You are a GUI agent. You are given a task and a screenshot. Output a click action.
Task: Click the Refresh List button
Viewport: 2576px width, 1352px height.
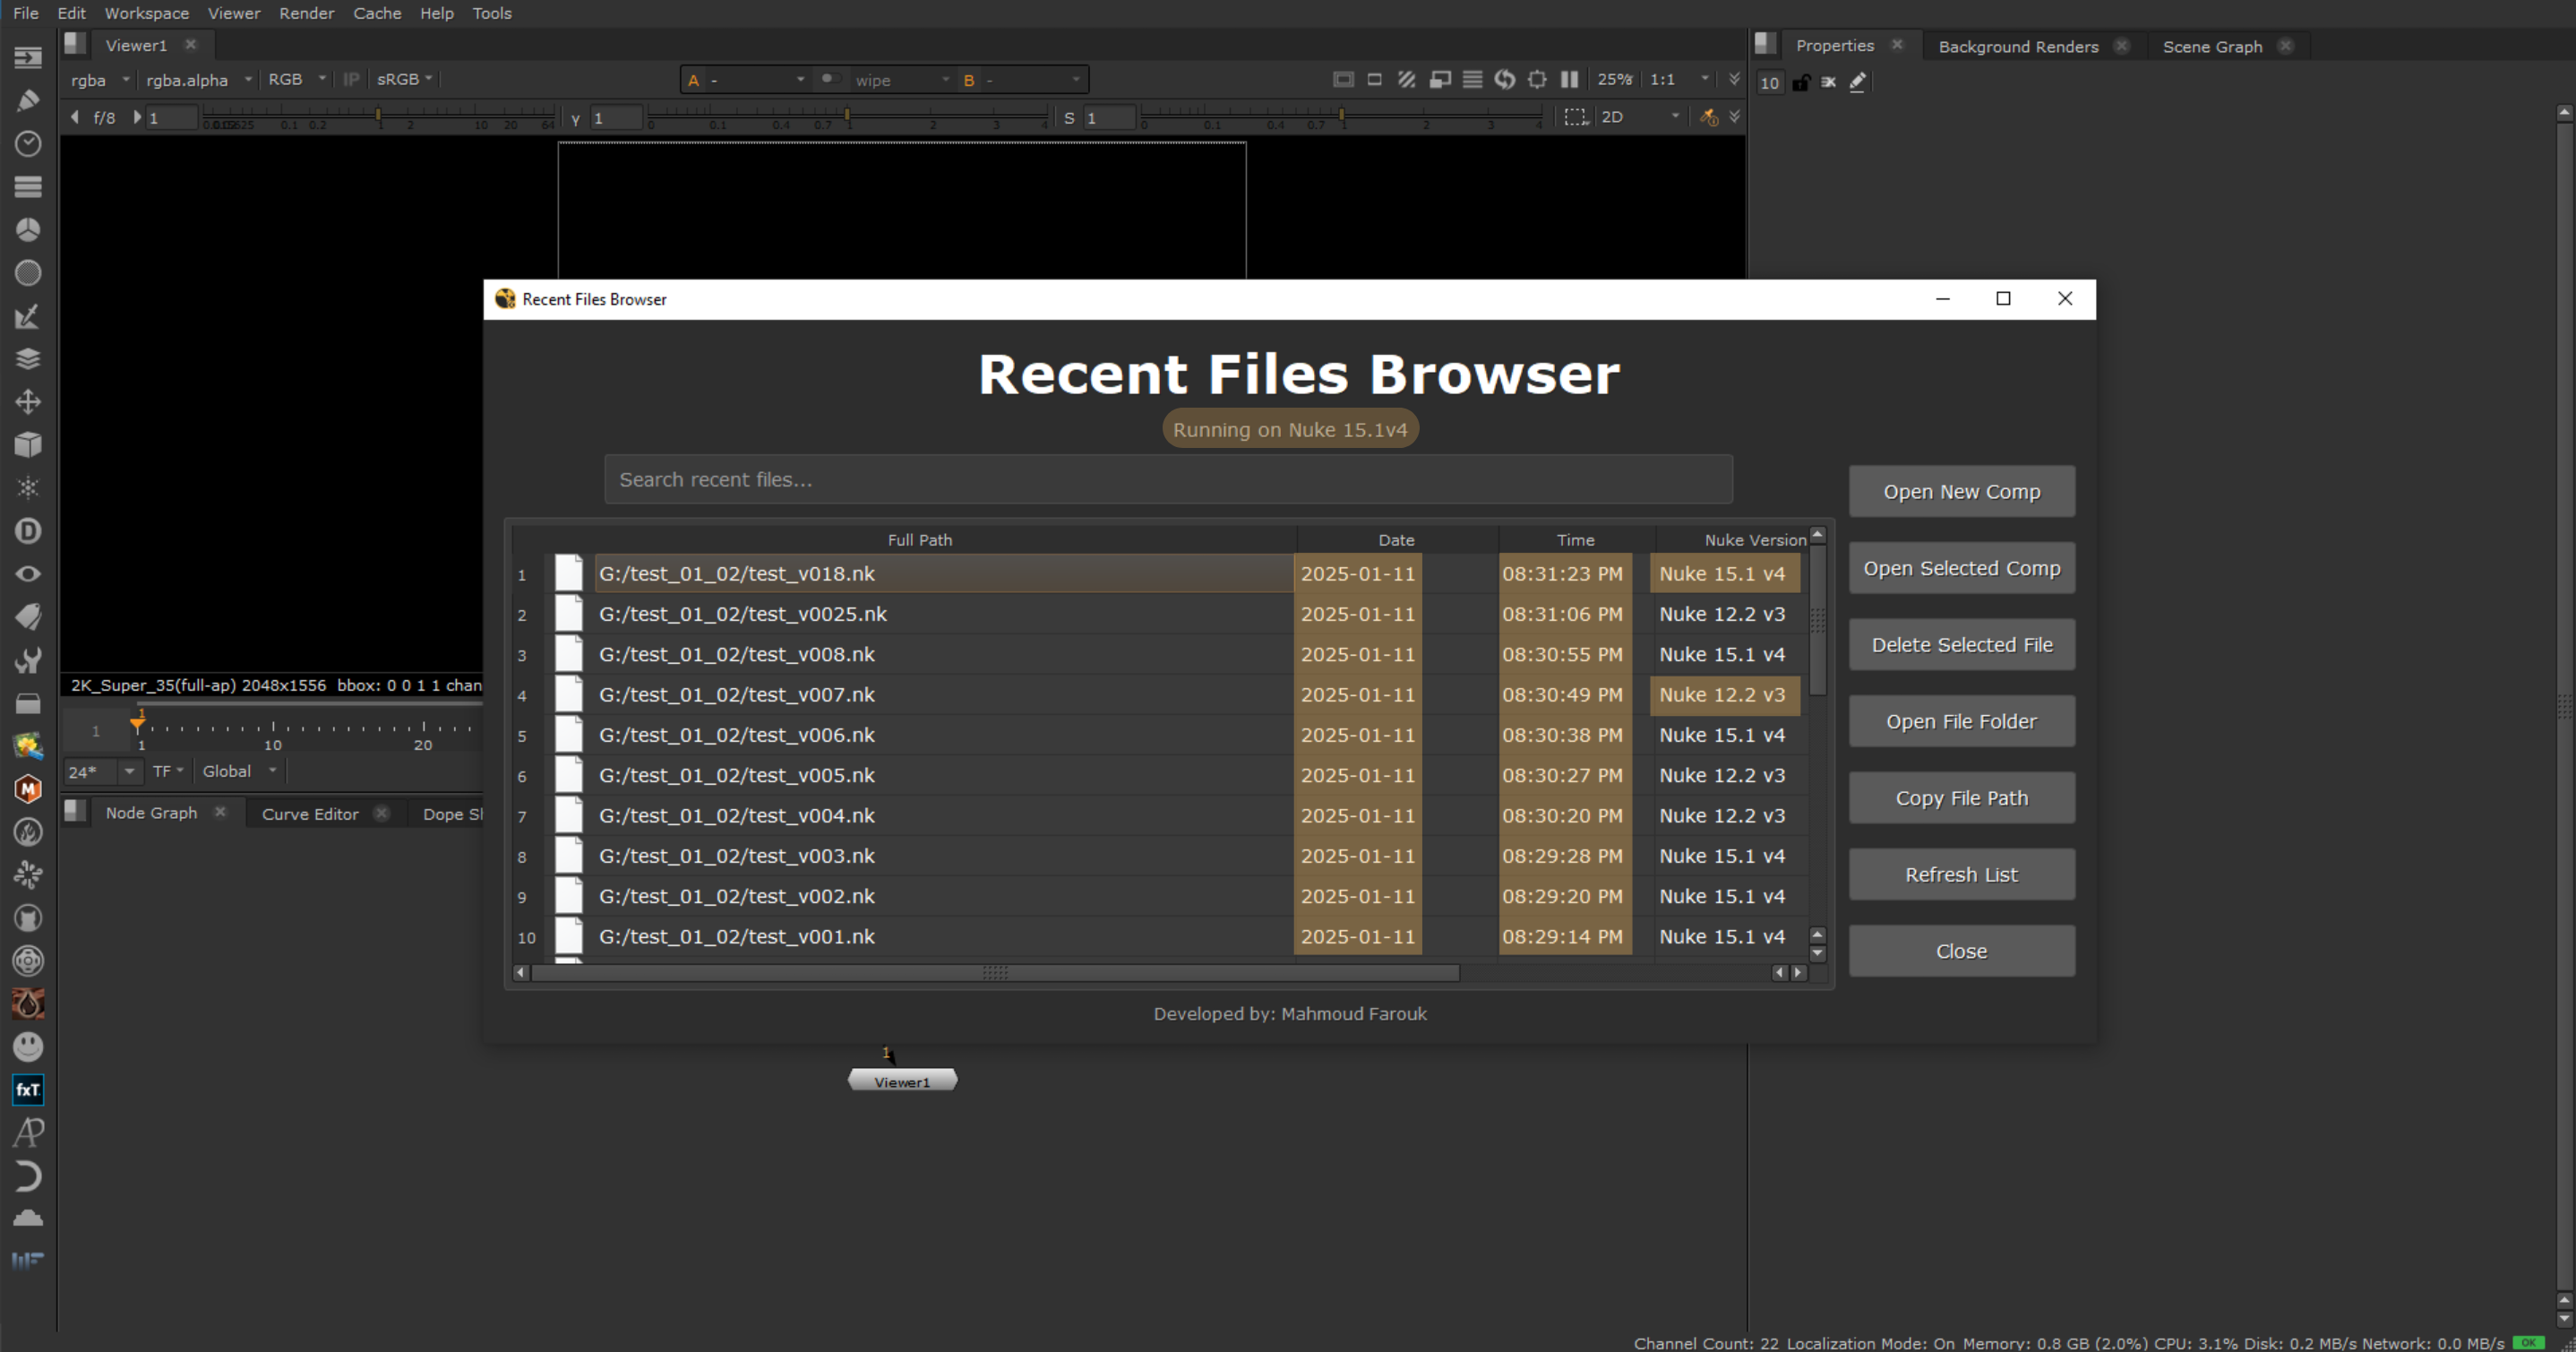(x=1961, y=874)
